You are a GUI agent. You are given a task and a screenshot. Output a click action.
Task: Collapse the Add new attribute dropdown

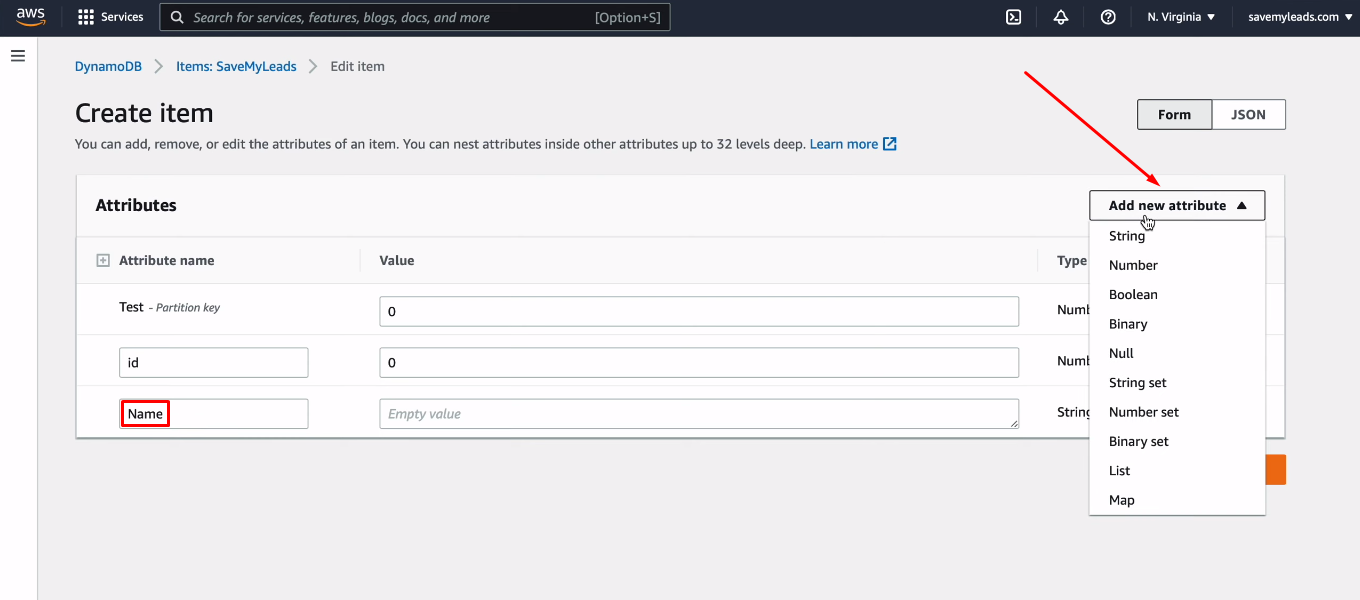[1177, 205]
